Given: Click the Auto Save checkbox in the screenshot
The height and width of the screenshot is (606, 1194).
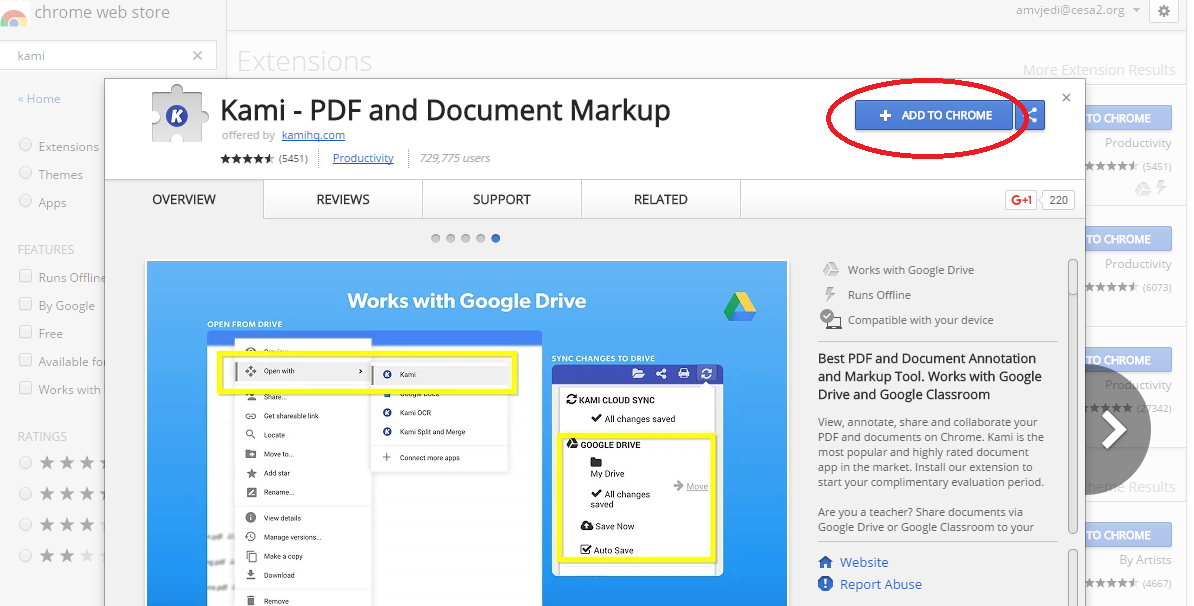Looking at the screenshot, I should click(x=586, y=549).
